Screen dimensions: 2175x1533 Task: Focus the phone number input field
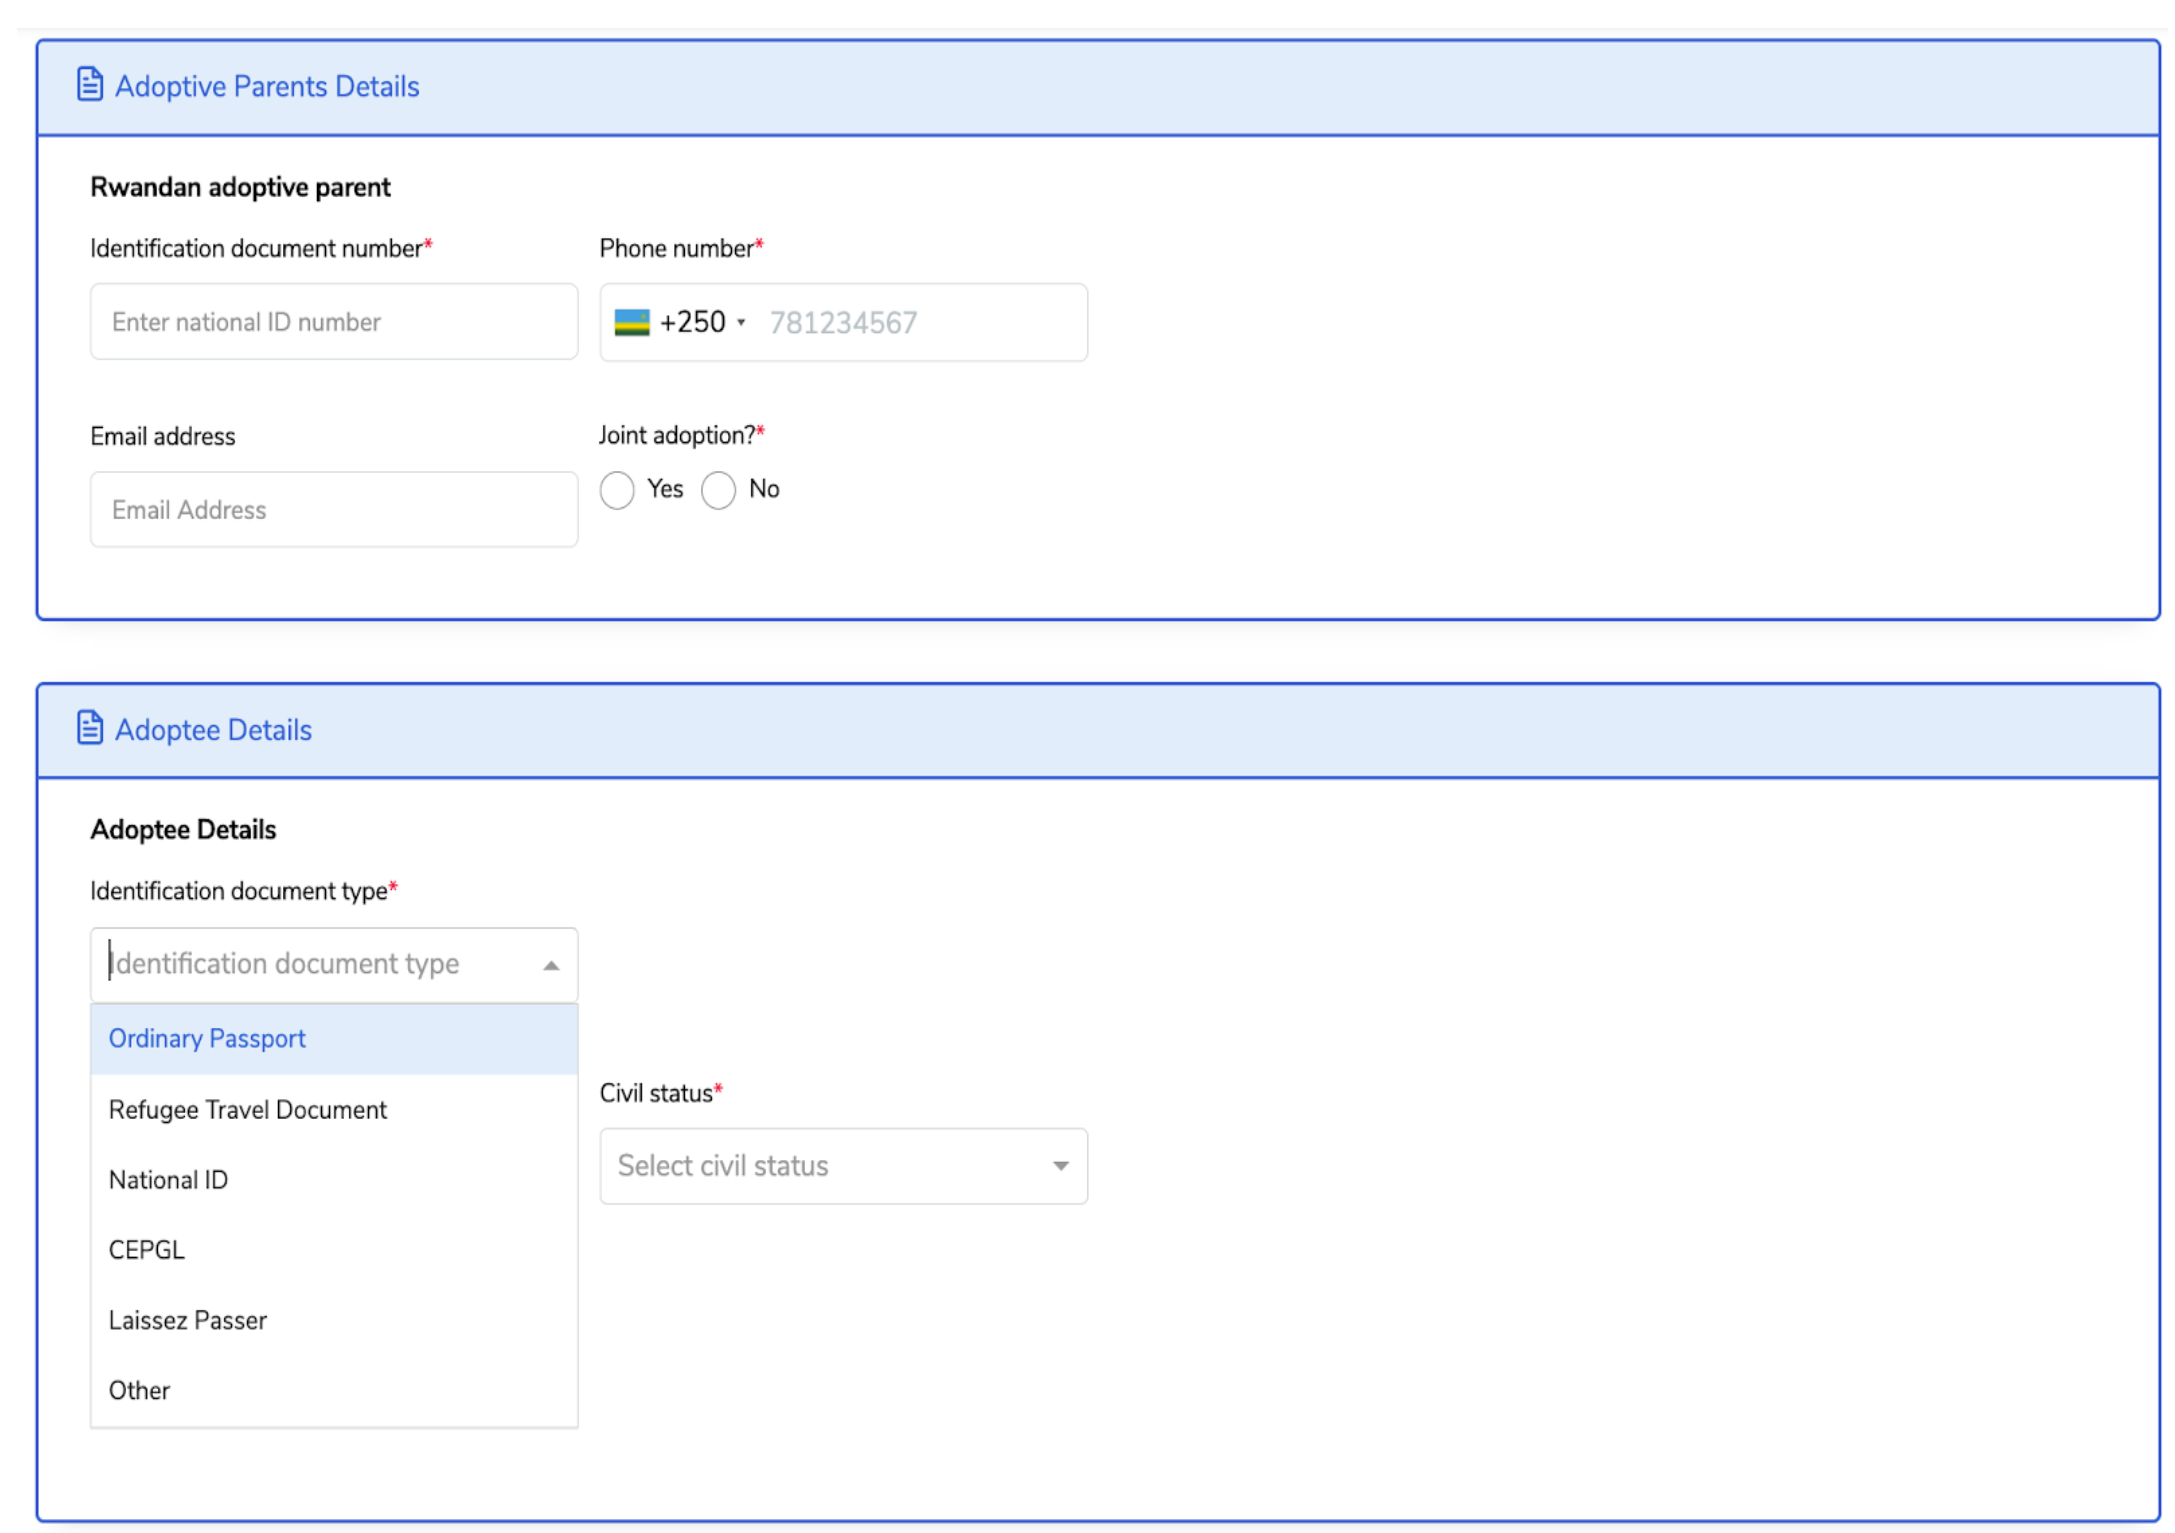pyautogui.click(x=920, y=322)
